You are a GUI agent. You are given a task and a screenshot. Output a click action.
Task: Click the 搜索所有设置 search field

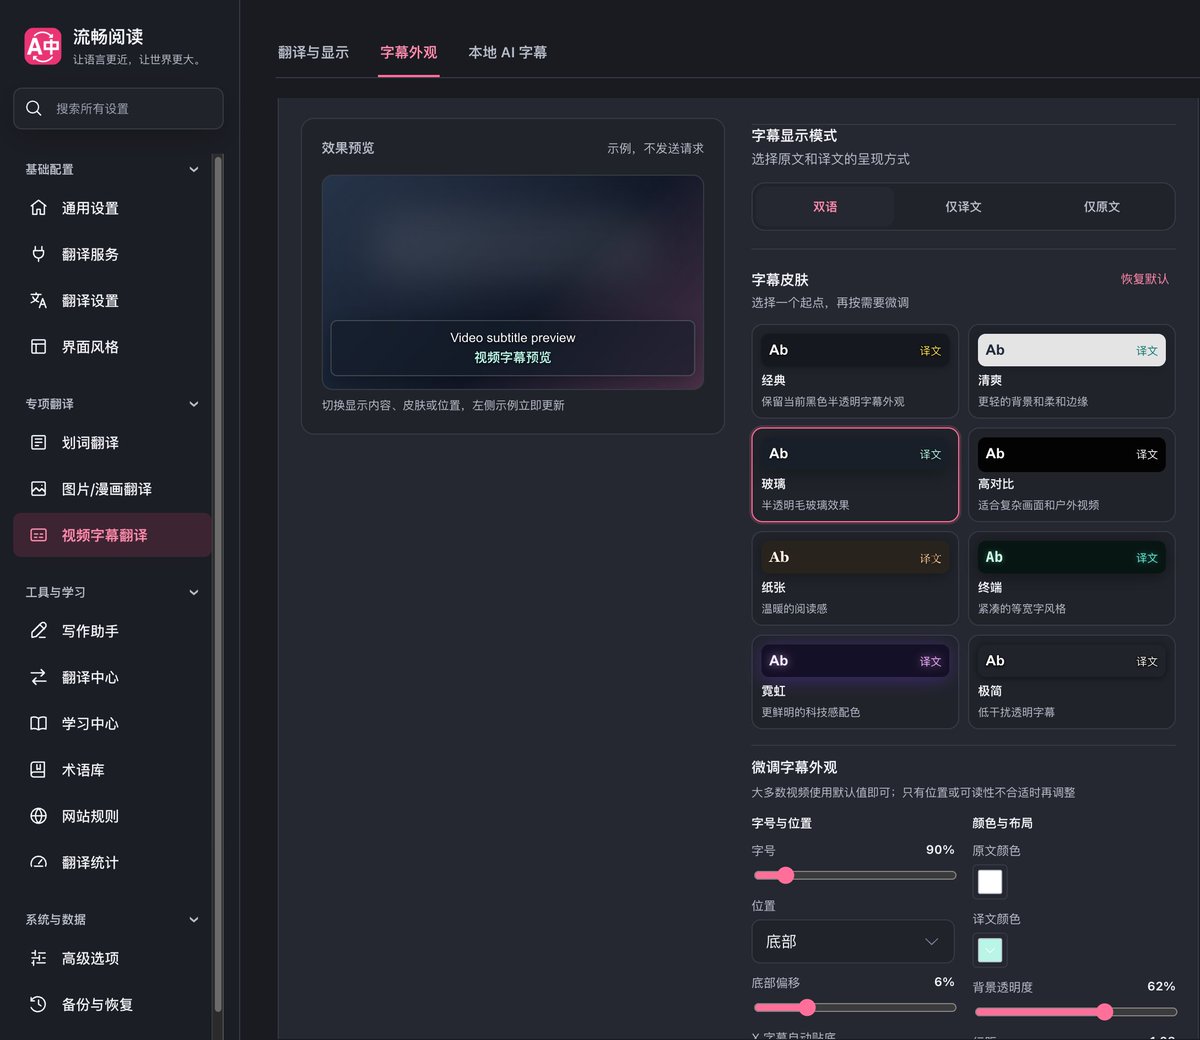pos(118,108)
